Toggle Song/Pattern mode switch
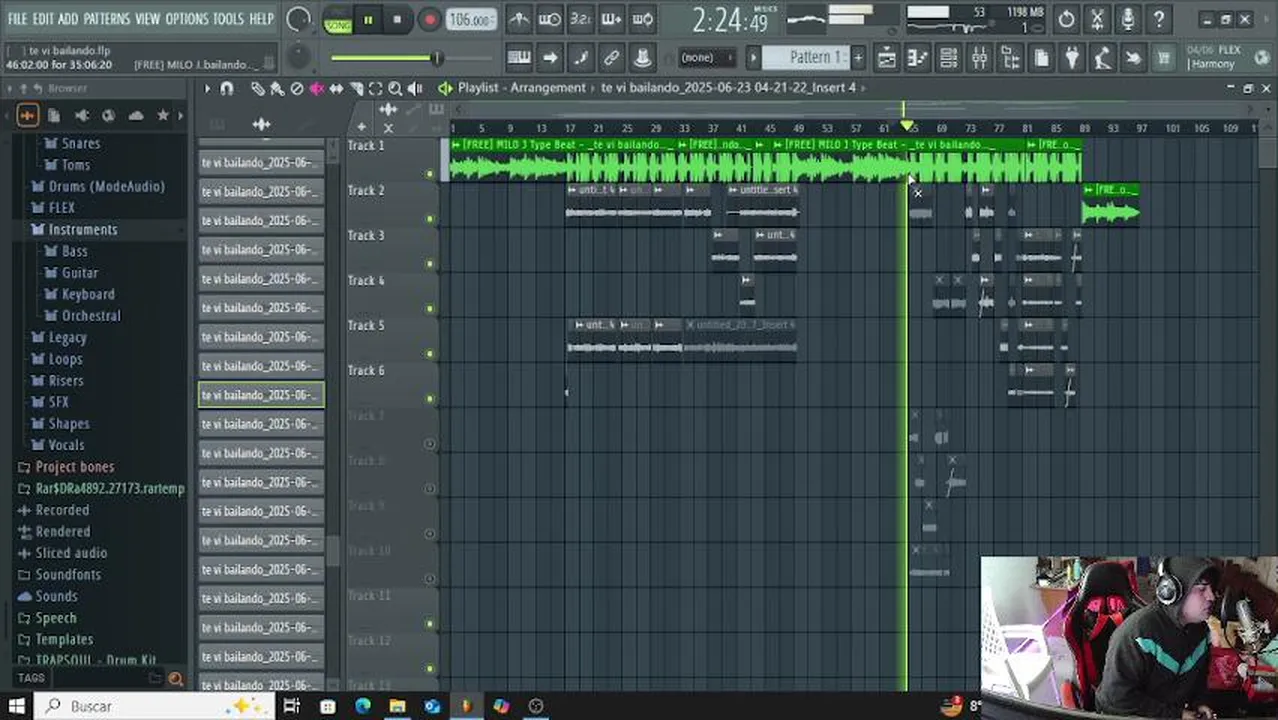The width and height of the screenshot is (1278, 720). 338,20
